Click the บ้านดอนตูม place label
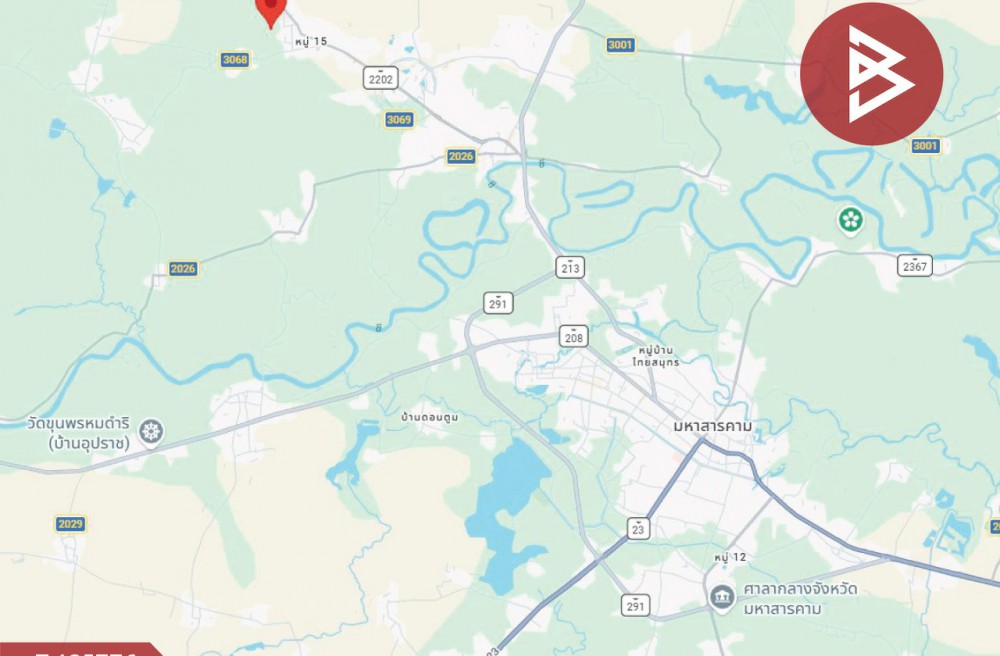The width and height of the screenshot is (1000, 656). click(430, 418)
